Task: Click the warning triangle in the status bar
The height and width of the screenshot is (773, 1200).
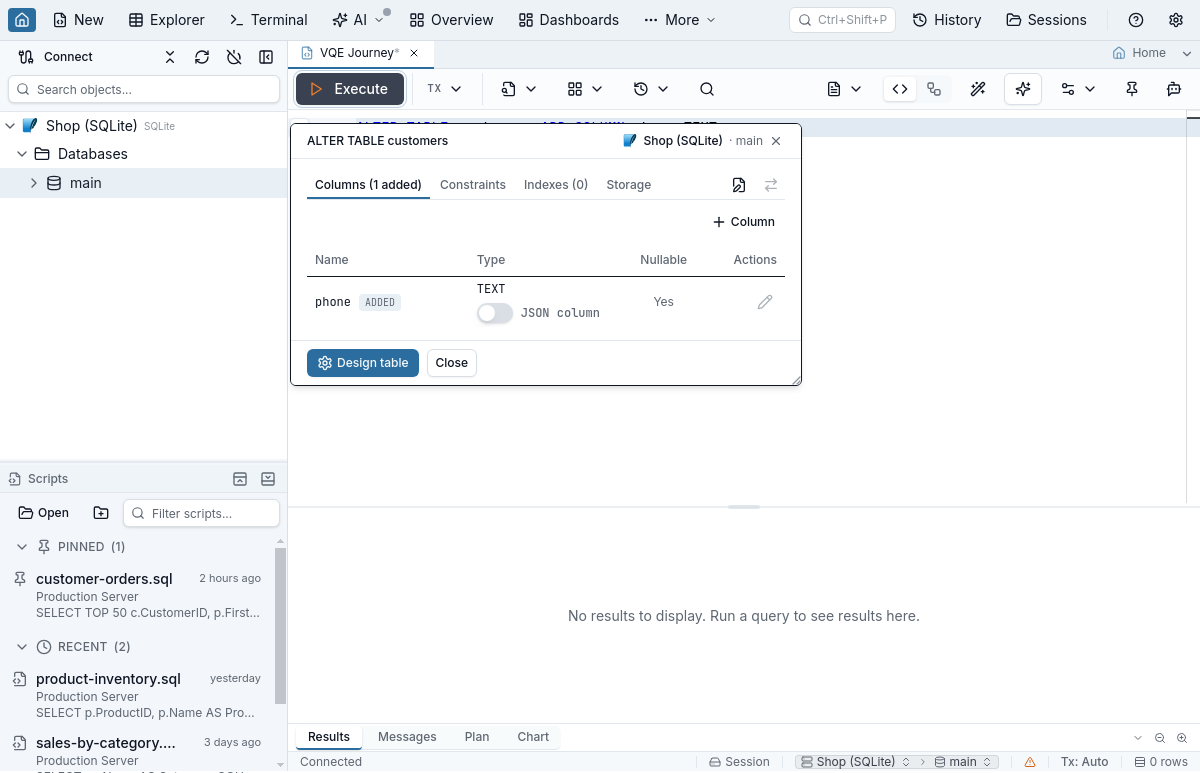Action: (x=1030, y=762)
